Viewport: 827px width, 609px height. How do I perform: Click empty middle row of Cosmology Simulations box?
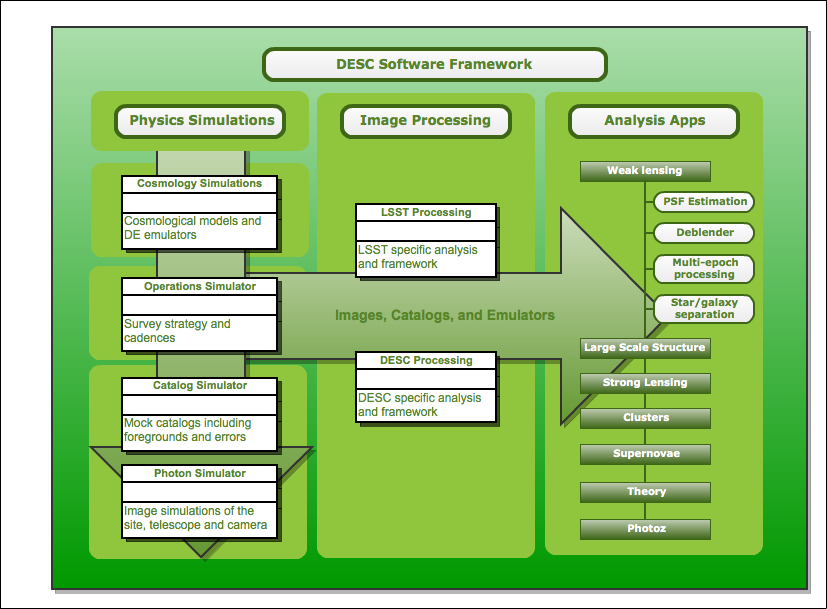199,202
